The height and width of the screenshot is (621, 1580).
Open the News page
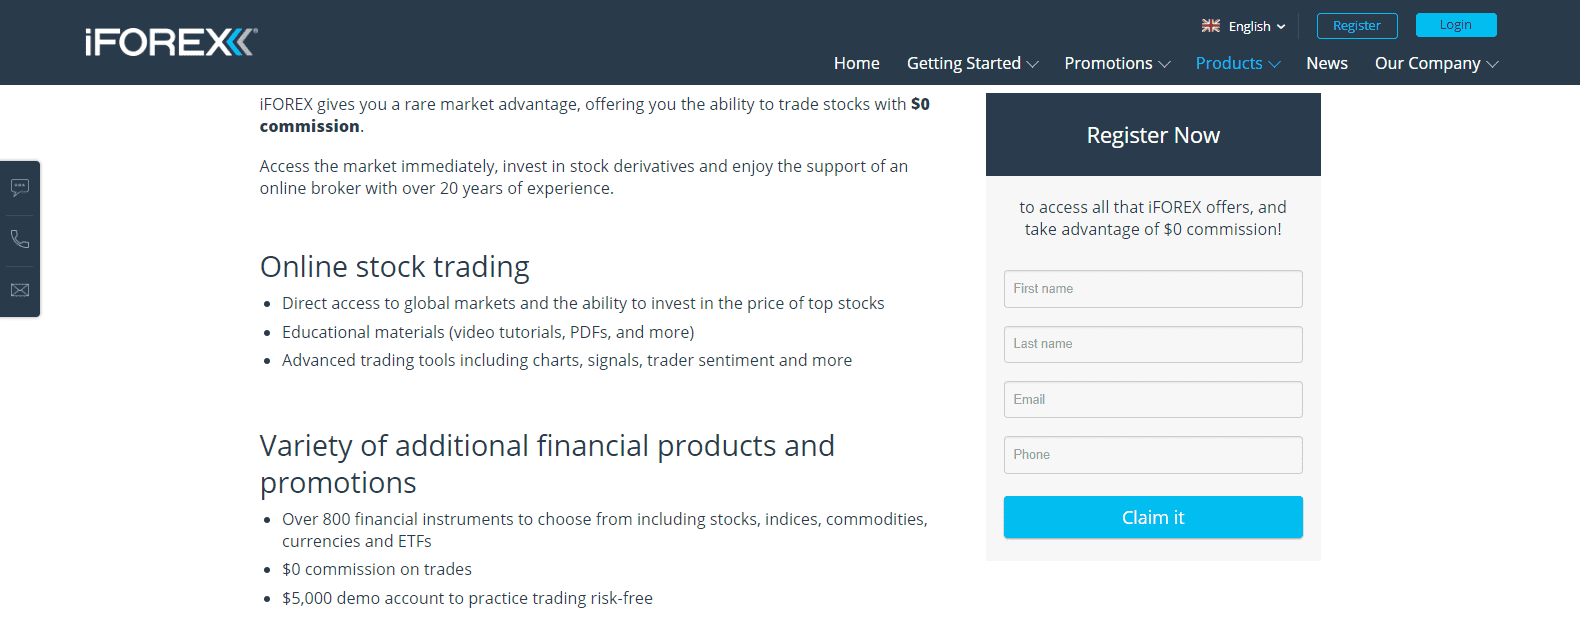[x=1327, y=63]
